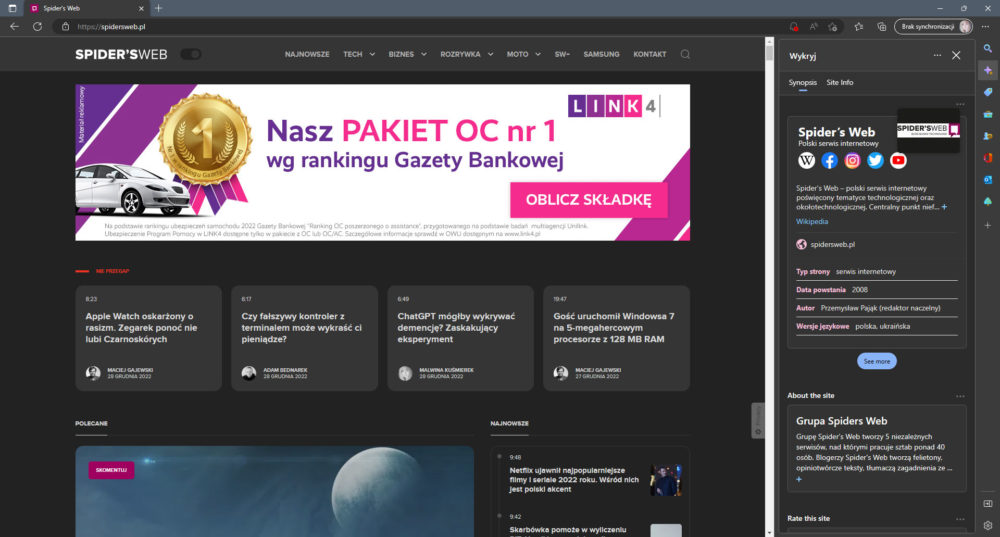
Task: Open sidebar settings gear icon
Action: (987, 526)
